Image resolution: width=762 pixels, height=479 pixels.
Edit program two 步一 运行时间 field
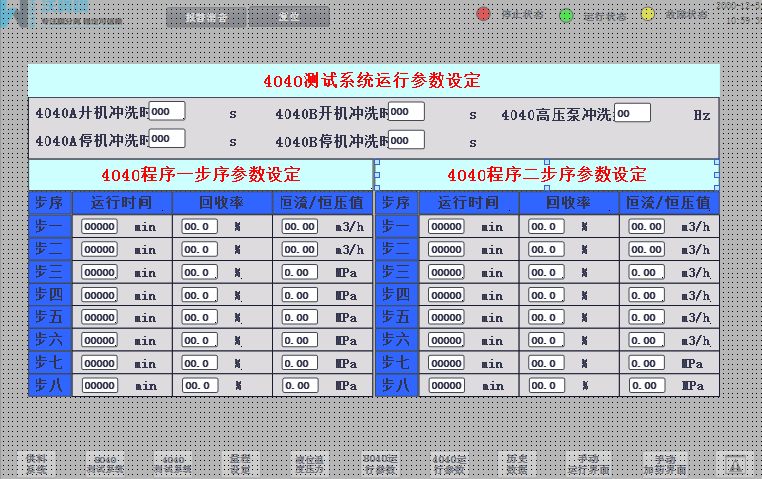[x=446, y=226]
